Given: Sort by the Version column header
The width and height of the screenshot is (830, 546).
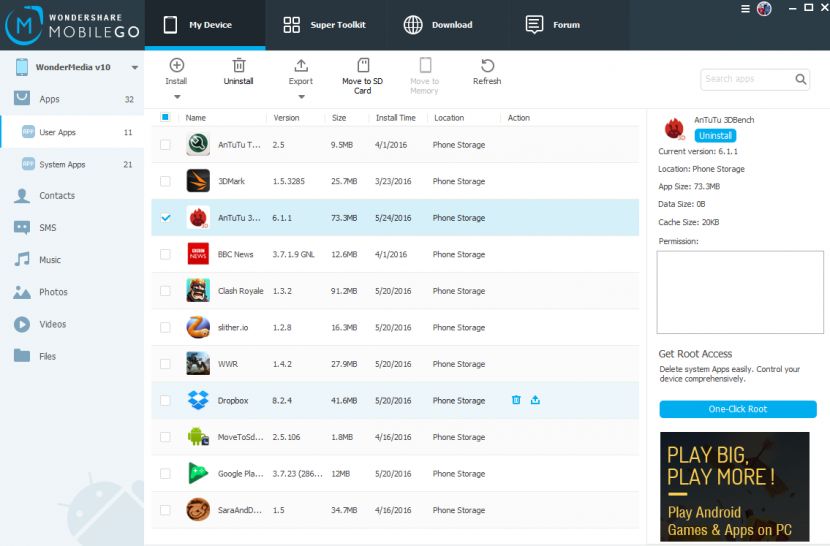Looking at the screenshot, I should pyautogui.click(x=286, y=118).
